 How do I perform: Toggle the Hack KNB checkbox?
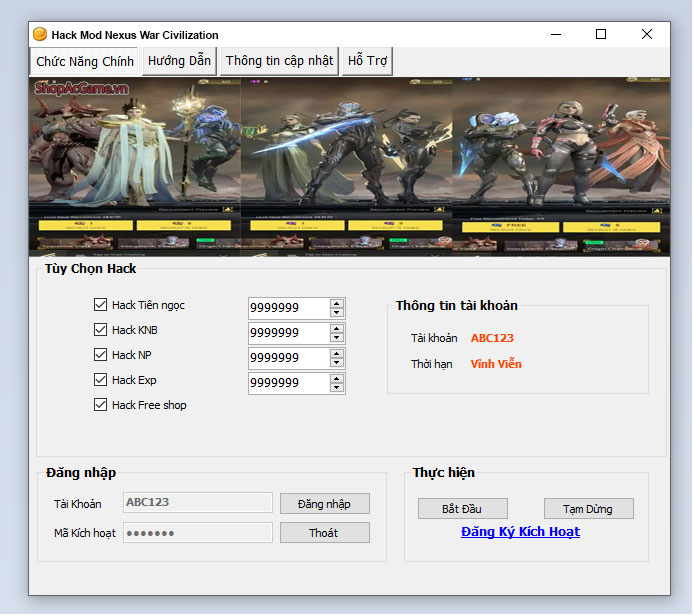[x=100, y=330]
